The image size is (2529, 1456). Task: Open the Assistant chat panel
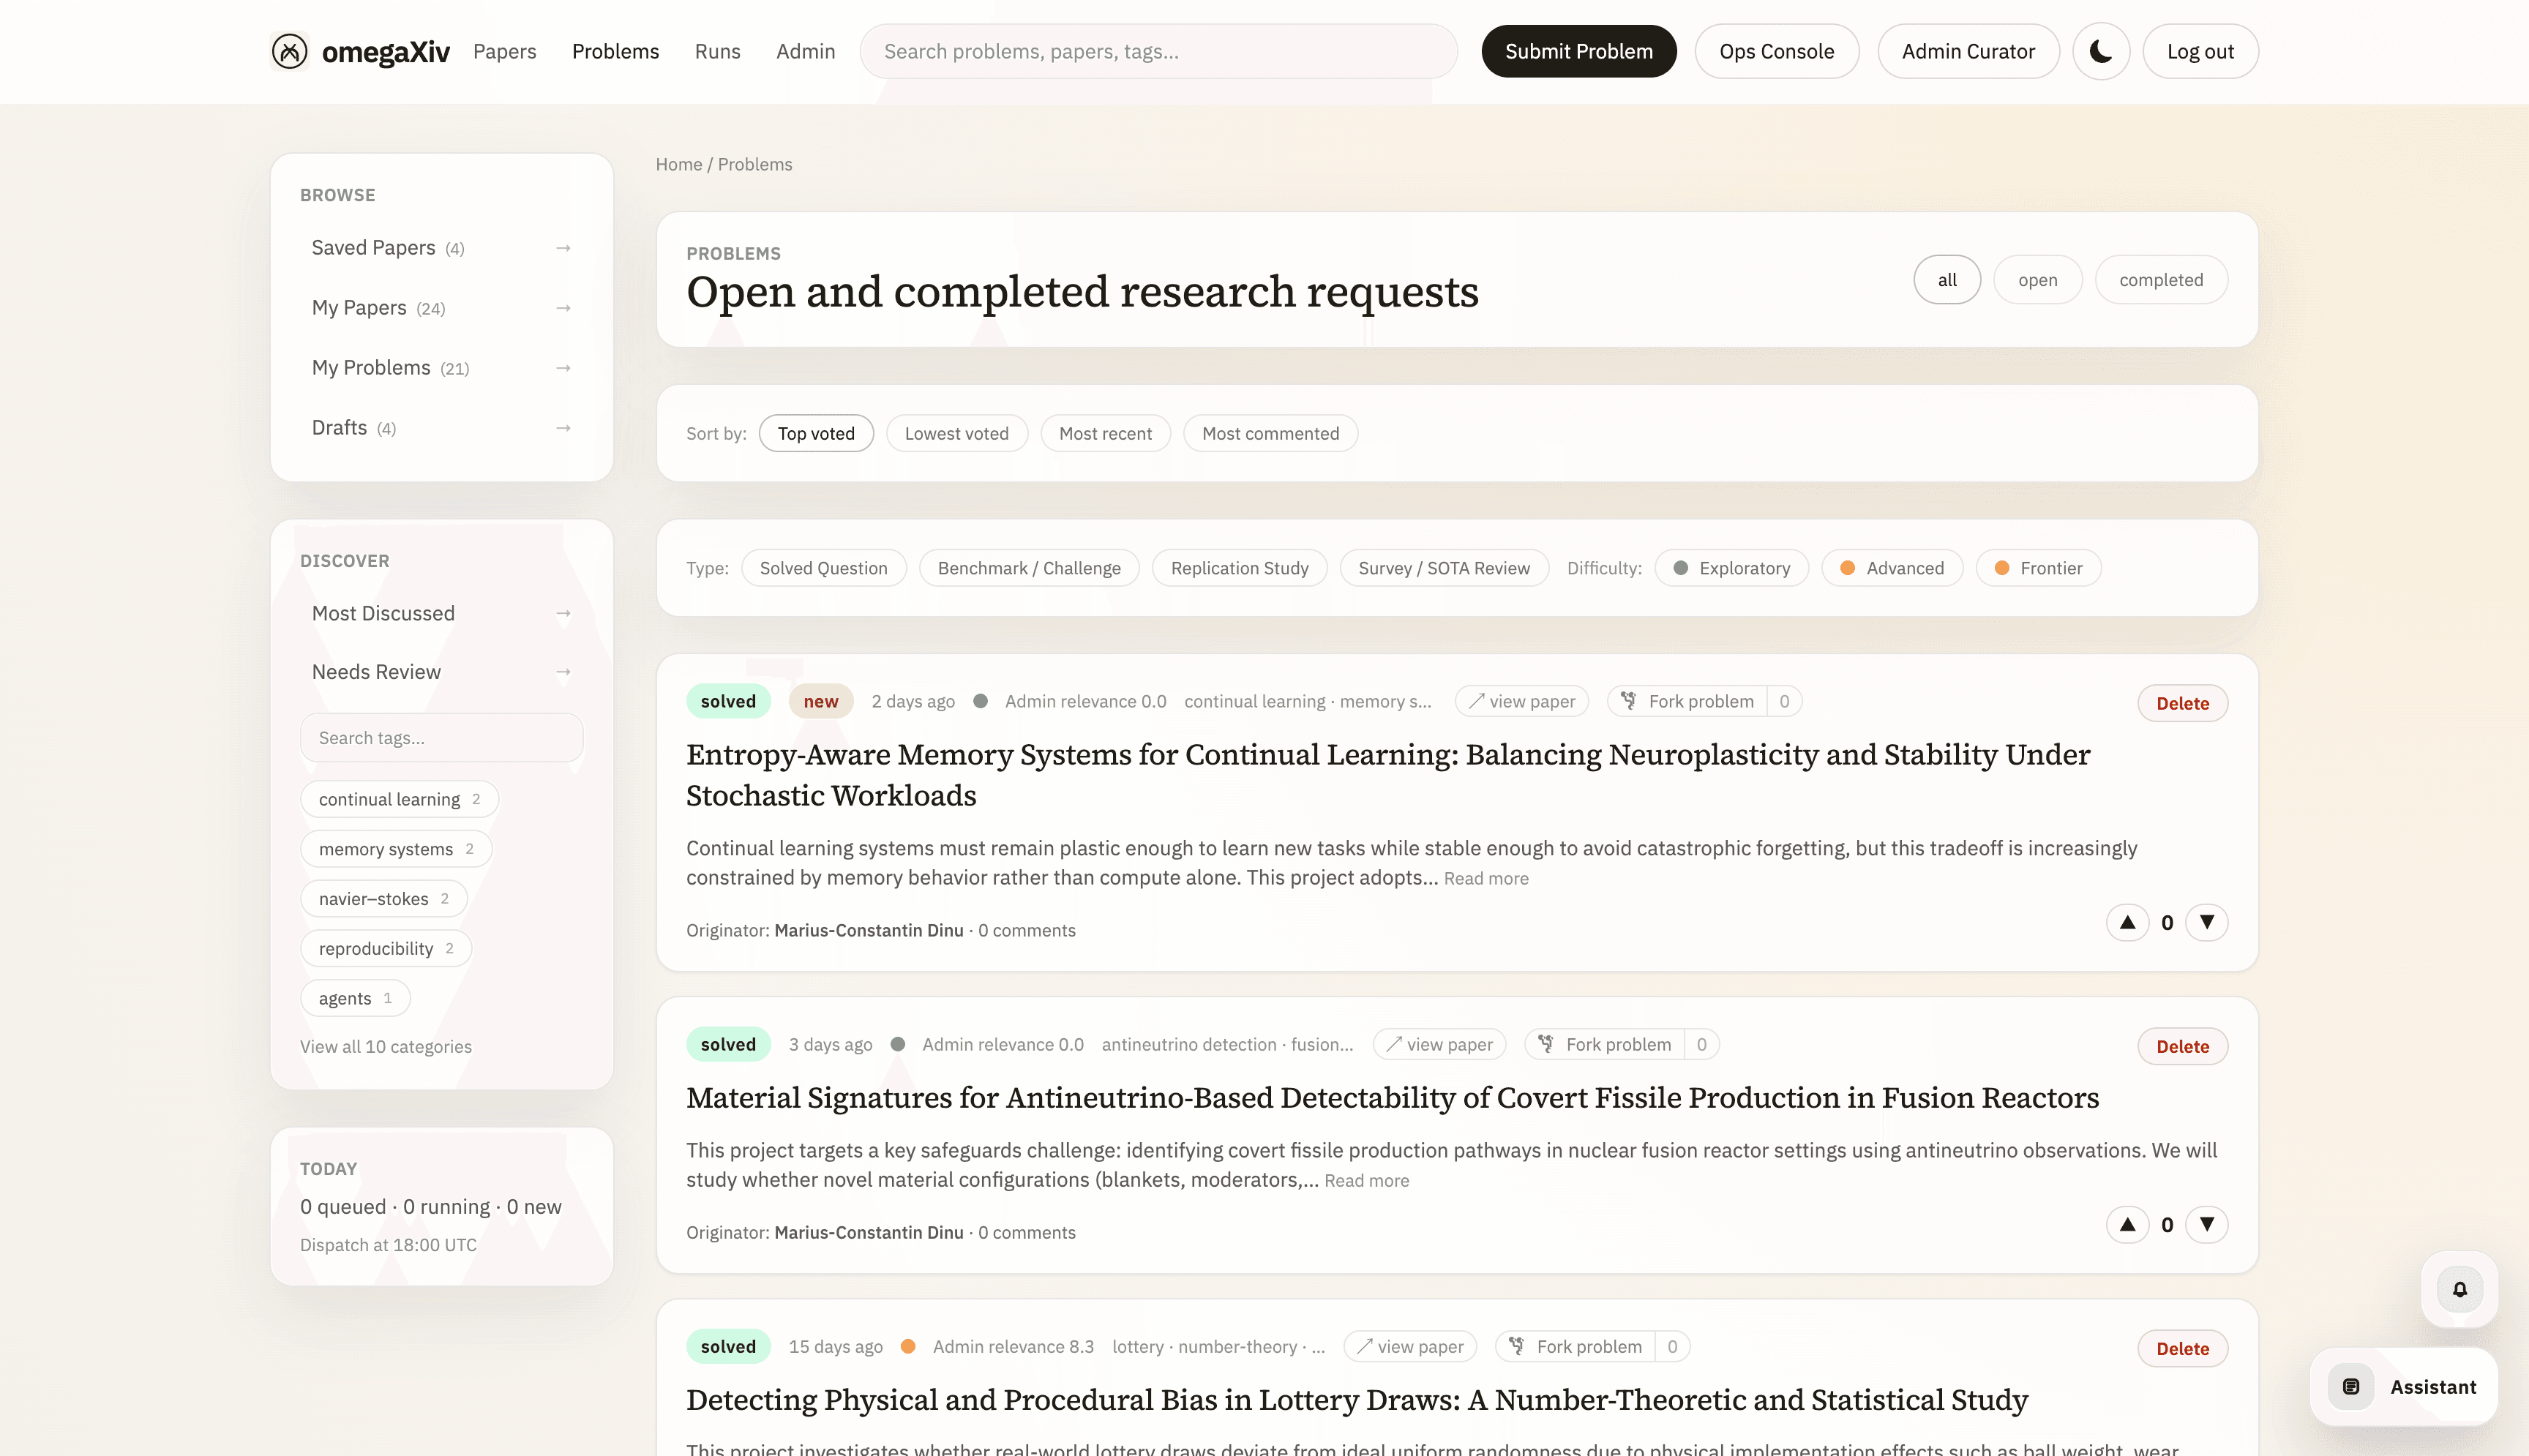coord(2404,1387)
